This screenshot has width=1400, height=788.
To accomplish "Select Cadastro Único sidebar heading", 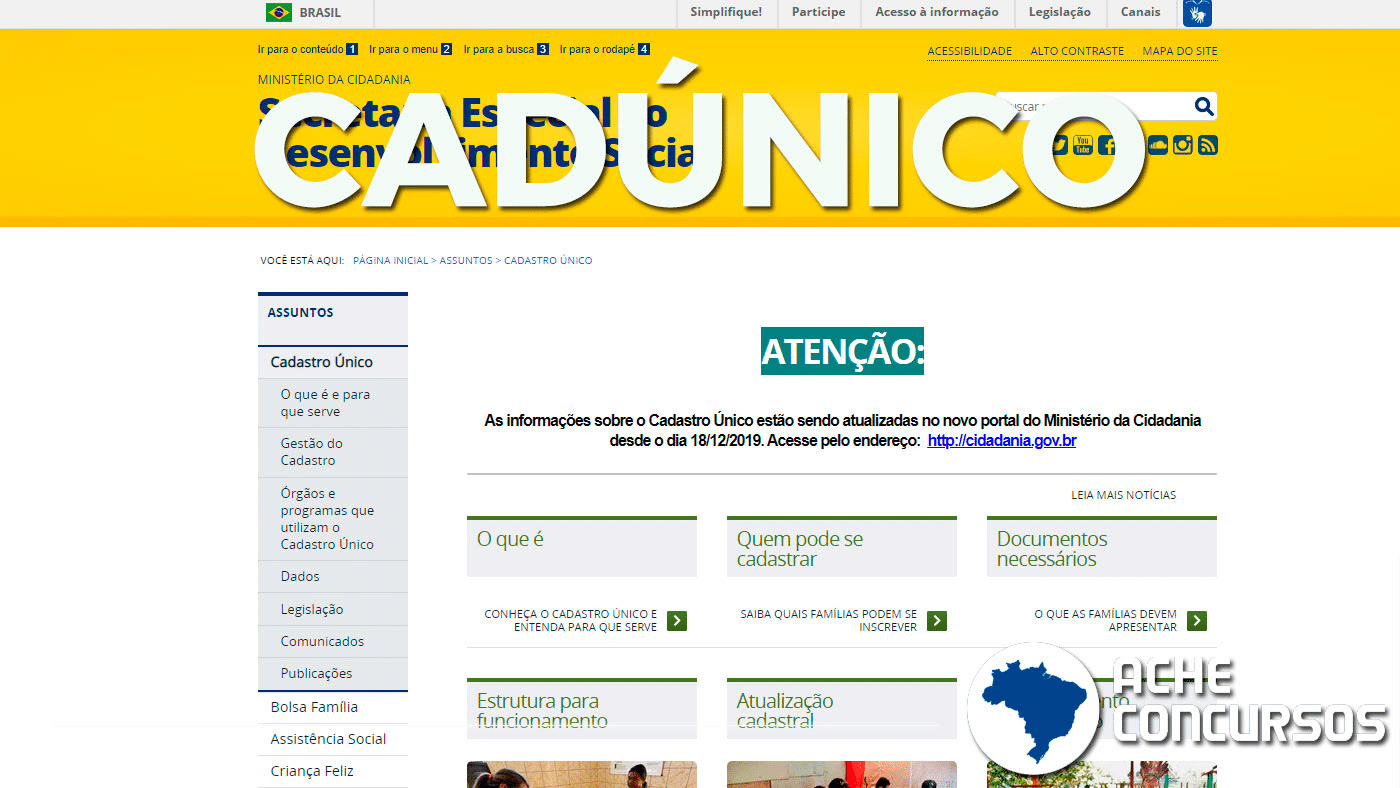I will click(x=321, y=362).
